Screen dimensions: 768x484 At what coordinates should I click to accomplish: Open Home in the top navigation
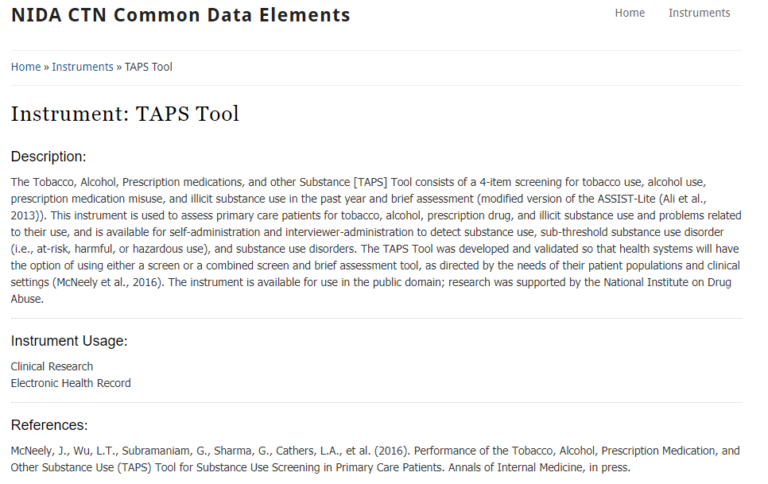click(629, 13)
